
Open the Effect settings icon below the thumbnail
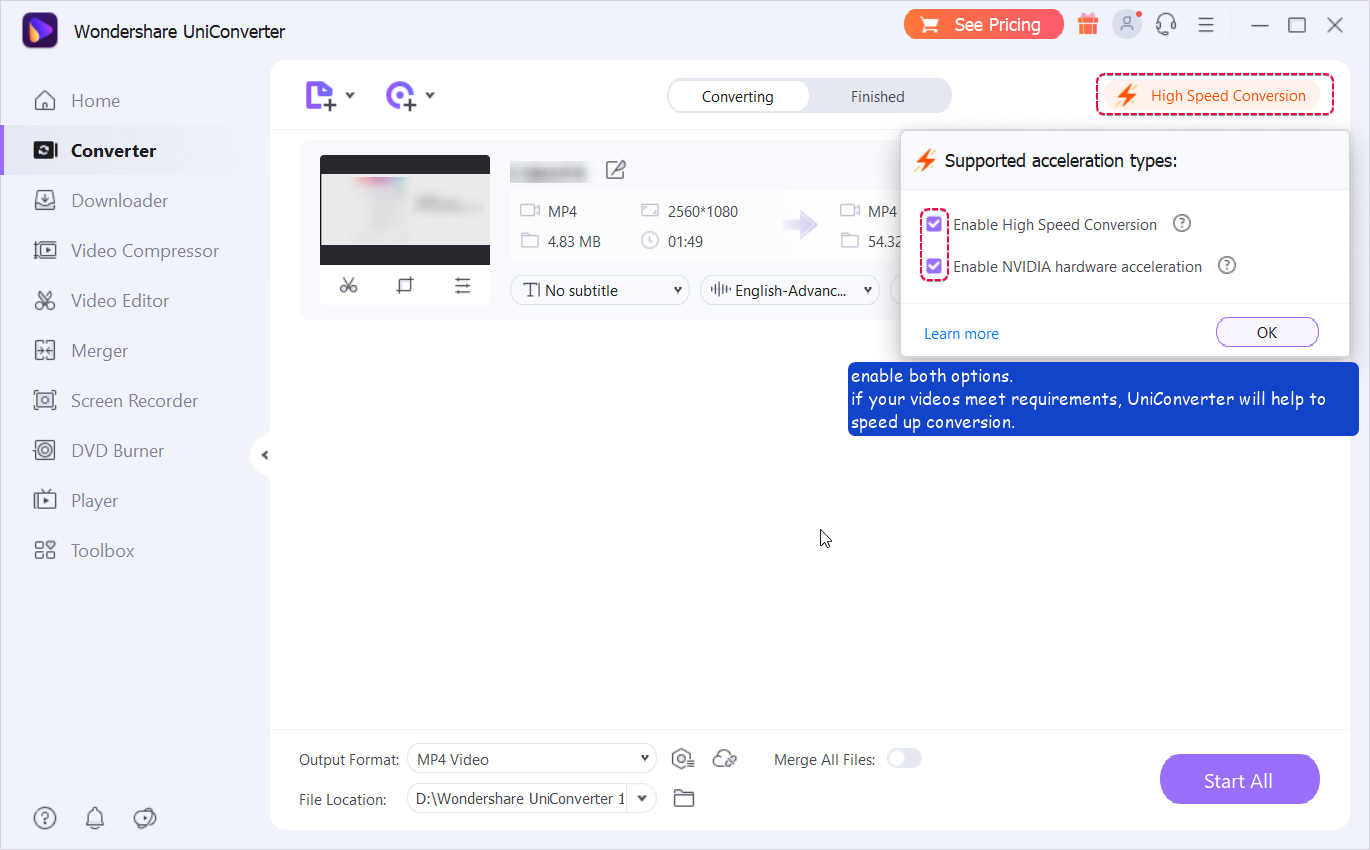462,285
